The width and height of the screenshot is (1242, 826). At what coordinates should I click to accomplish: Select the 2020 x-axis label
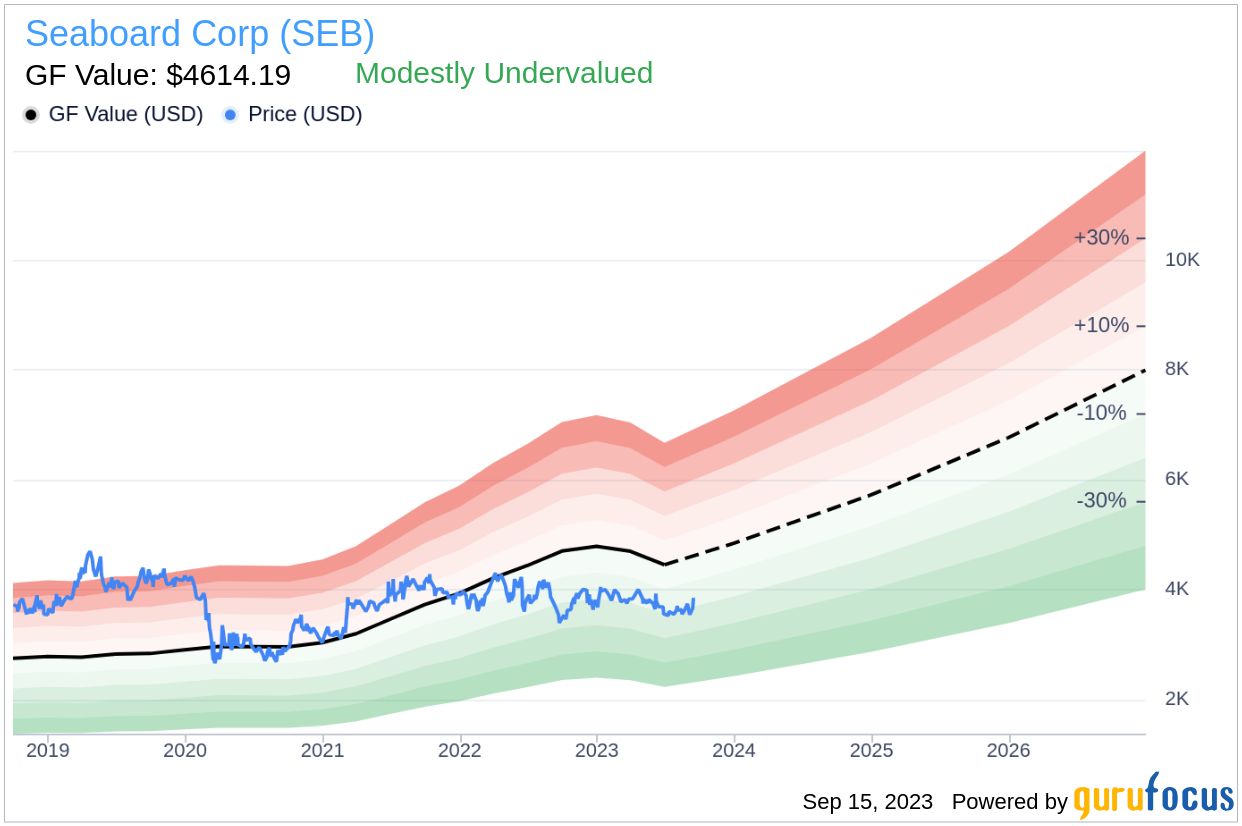click(185, 748)
